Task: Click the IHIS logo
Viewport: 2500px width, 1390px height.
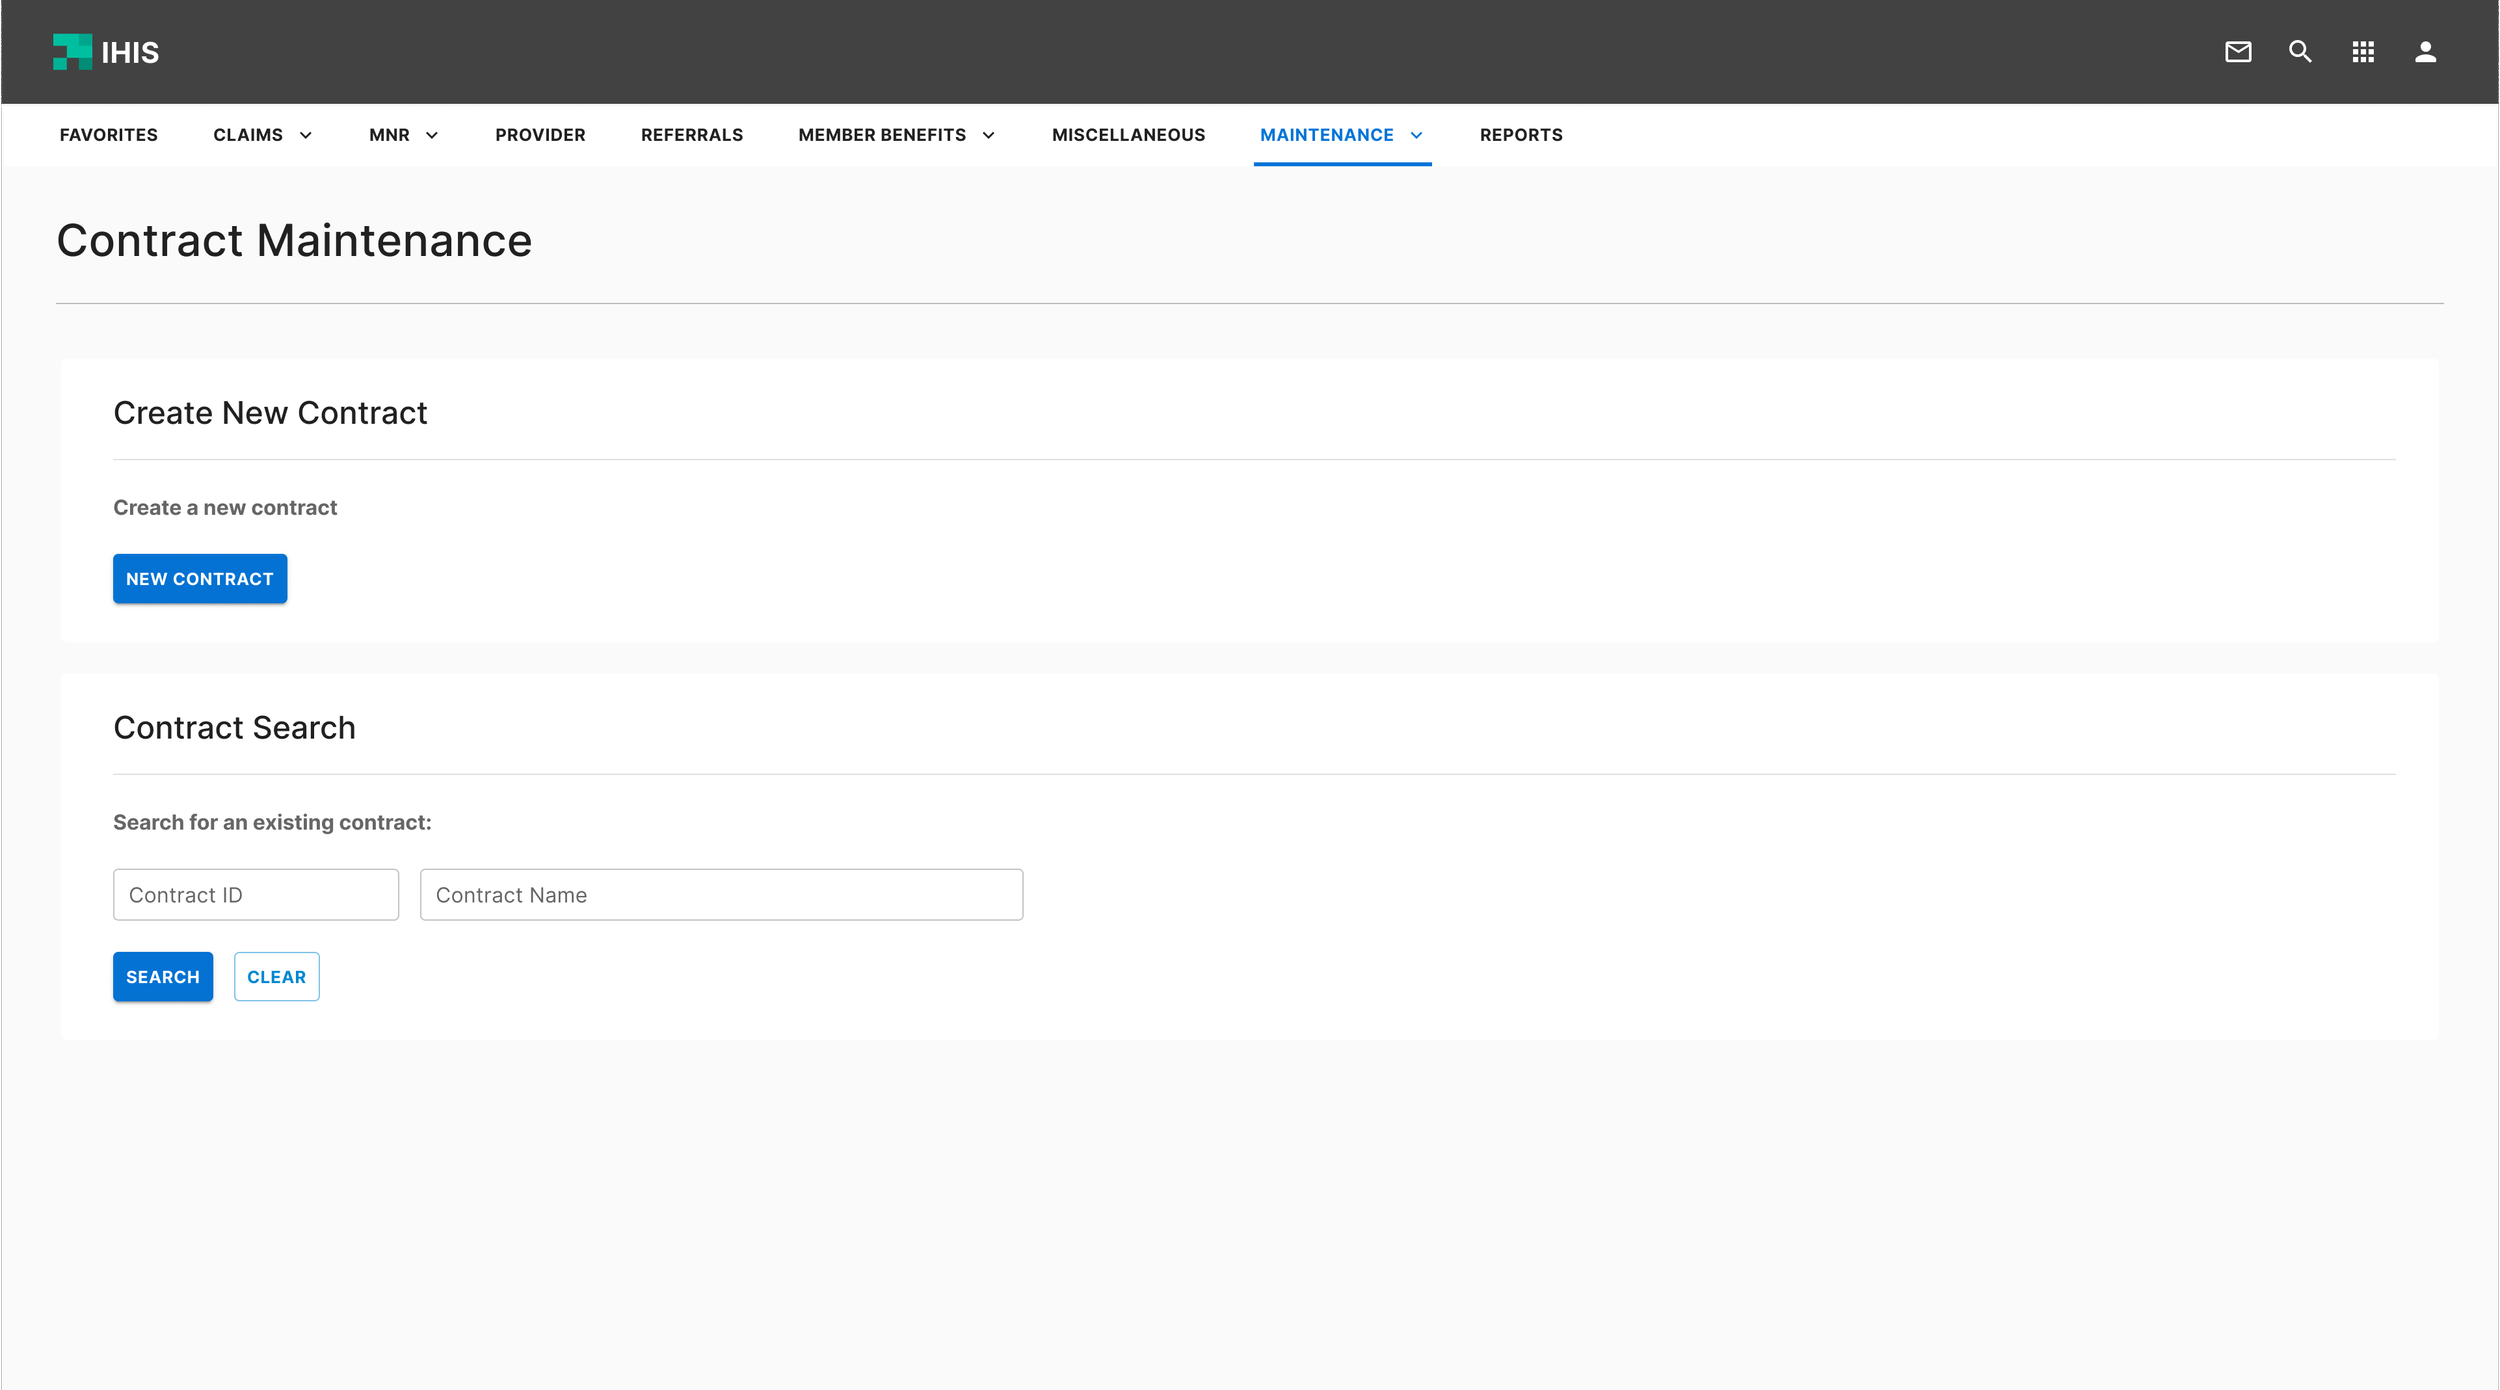Action: 106,52
